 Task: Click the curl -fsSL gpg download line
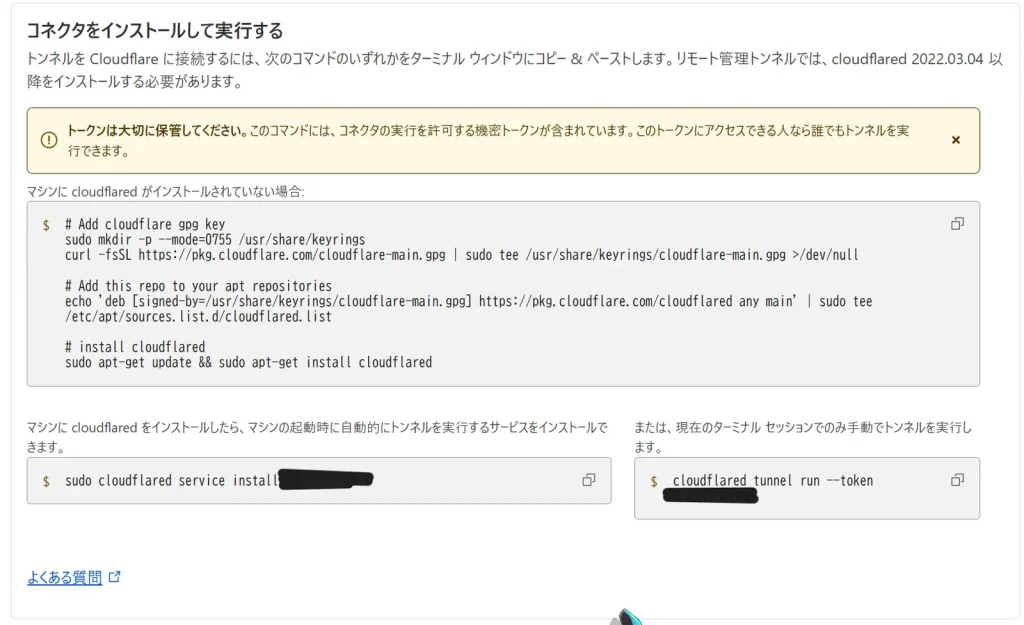coord(462,255)
